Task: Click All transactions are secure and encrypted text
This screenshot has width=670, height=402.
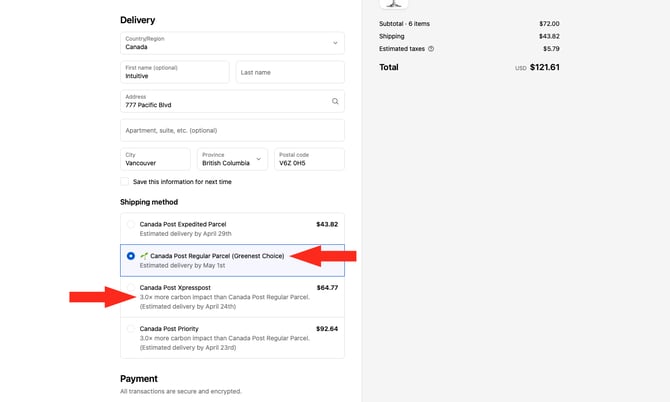Action: pos(181,391)
